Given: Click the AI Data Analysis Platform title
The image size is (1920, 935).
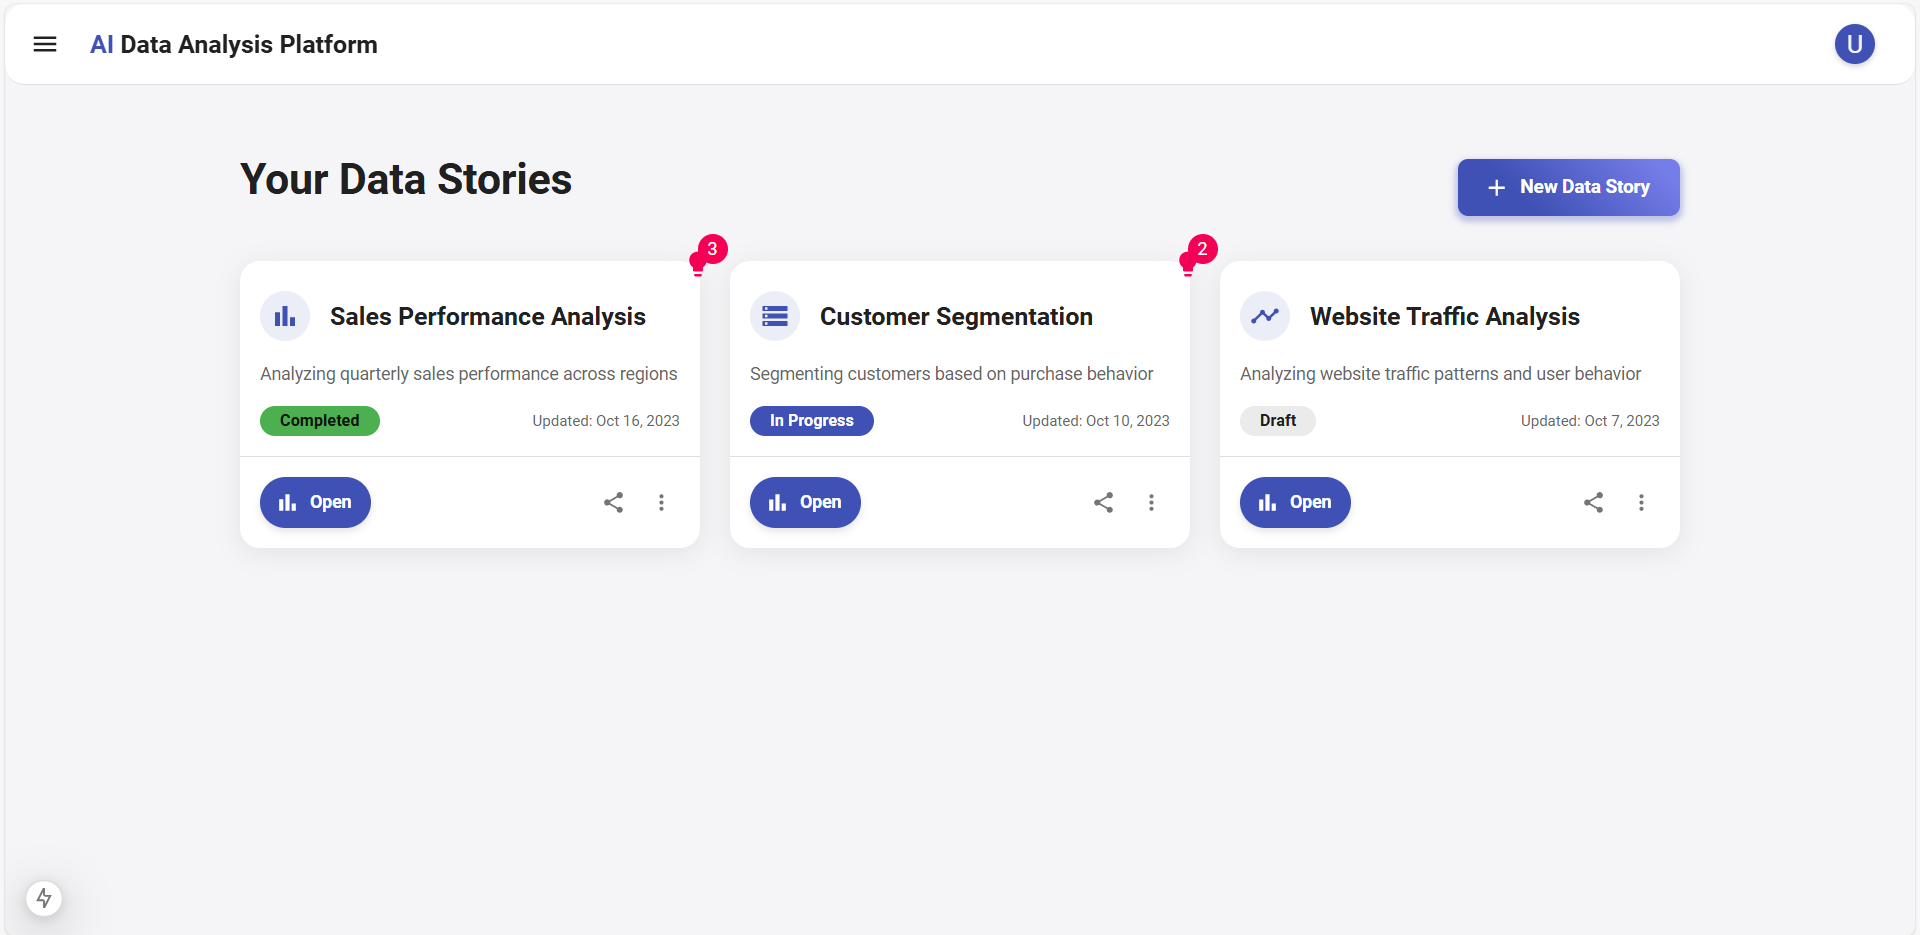Looking at the screenshot, I should click(x=234, y=45).
